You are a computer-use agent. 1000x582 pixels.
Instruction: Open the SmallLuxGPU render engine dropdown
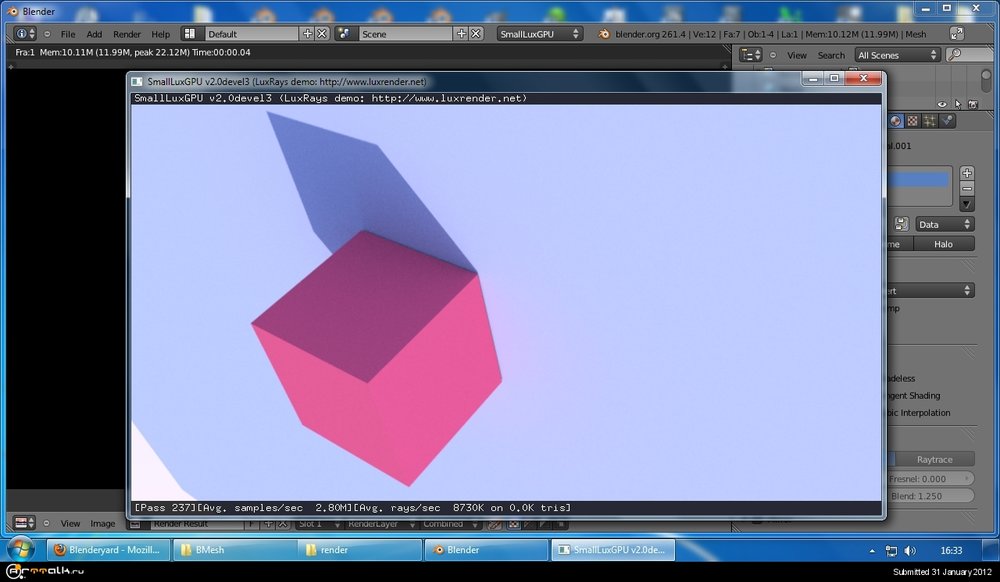(540, 34)
